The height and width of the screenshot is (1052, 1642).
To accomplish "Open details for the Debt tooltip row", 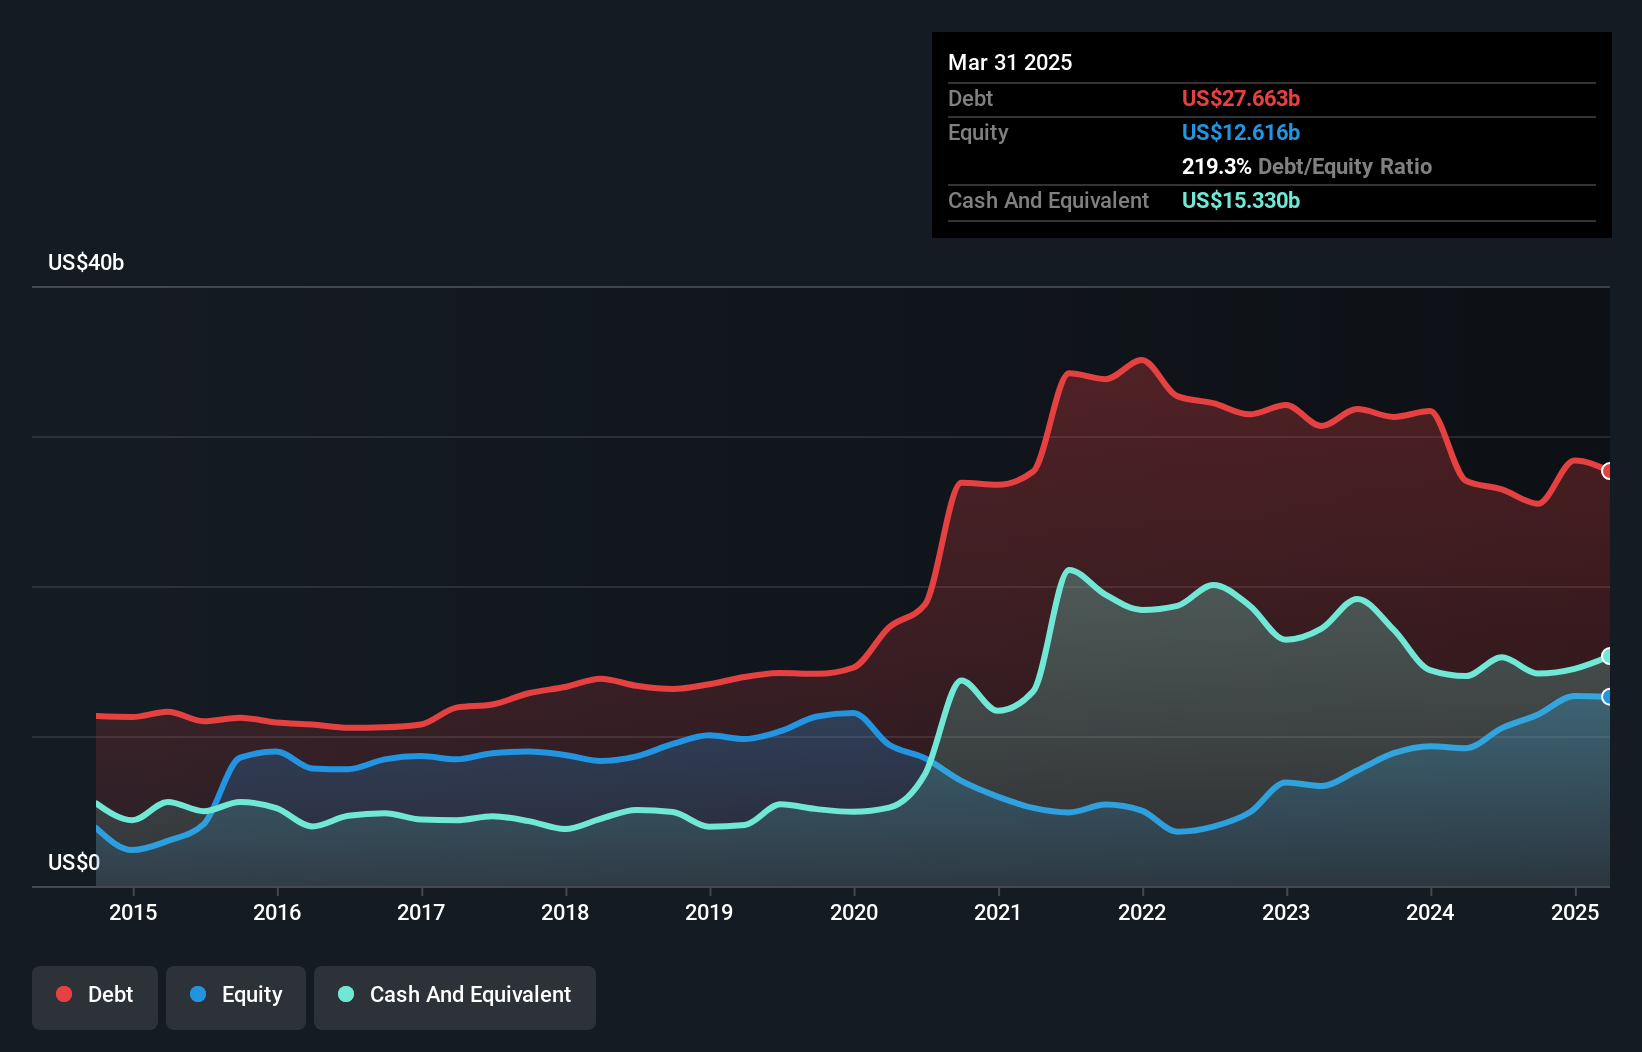I will (x=1100, y=98).
